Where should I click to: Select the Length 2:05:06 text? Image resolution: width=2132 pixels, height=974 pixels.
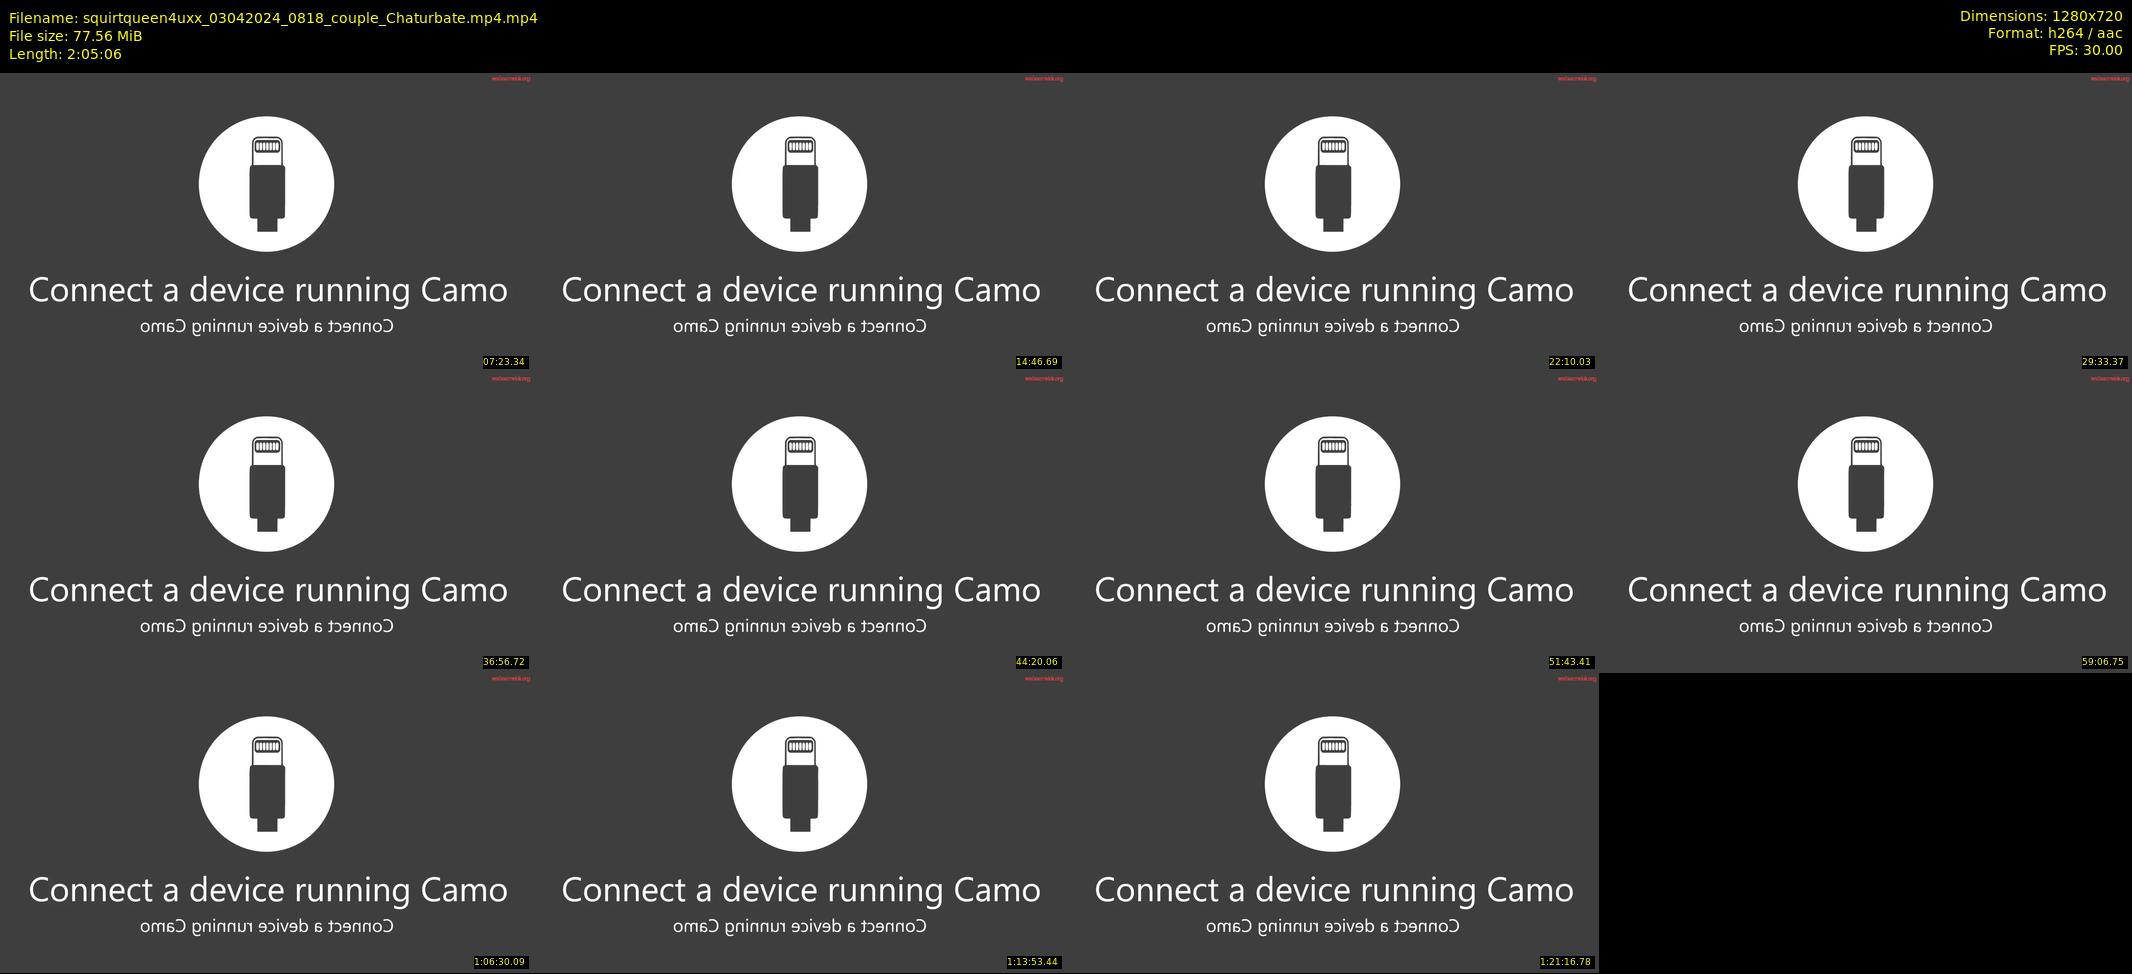click(x=65, y=54)
